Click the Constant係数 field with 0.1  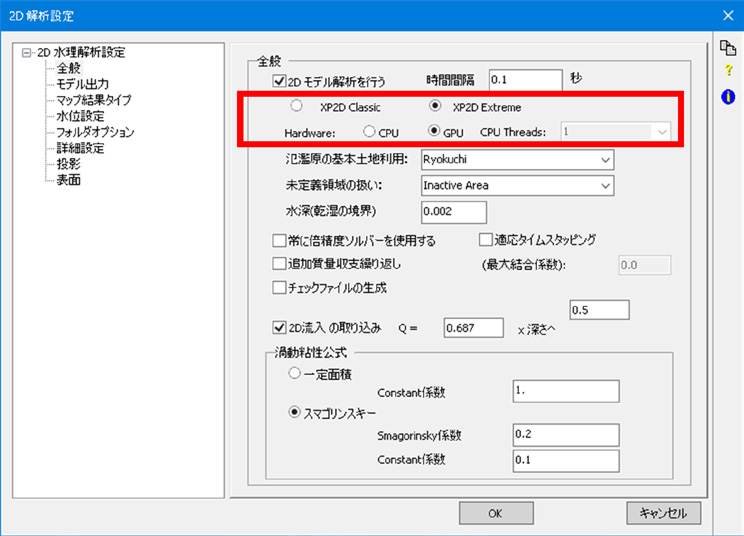pyautogui.click(x=566, y=461)
